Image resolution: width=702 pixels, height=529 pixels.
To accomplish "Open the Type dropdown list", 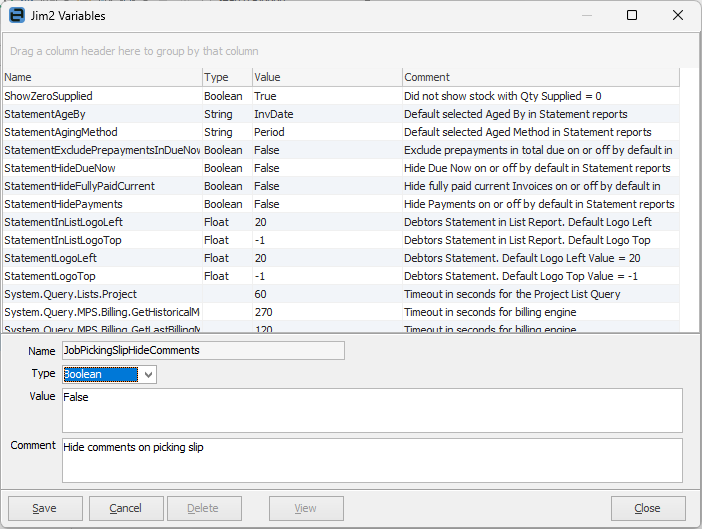I will click(x=149, y=374).
